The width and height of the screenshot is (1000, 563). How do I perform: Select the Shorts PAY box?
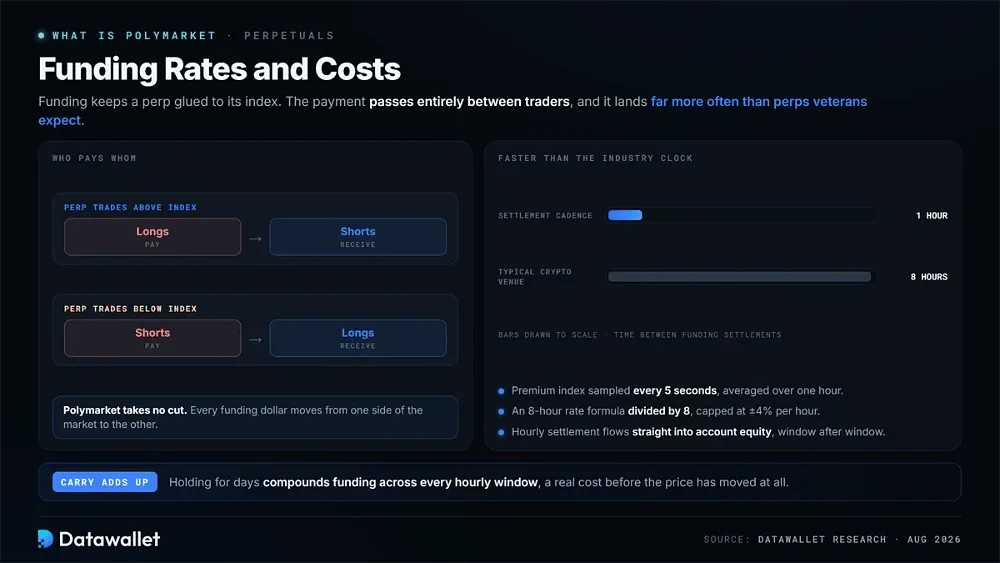[152, 338]
